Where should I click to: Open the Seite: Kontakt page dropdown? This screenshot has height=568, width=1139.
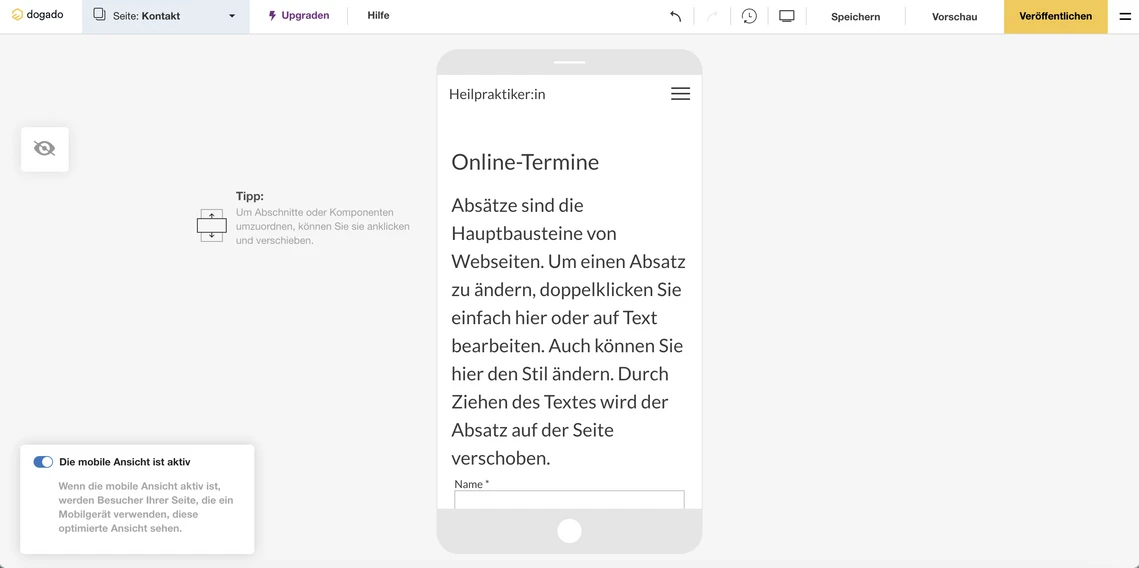pyautogui.click(x=166, y=16)
